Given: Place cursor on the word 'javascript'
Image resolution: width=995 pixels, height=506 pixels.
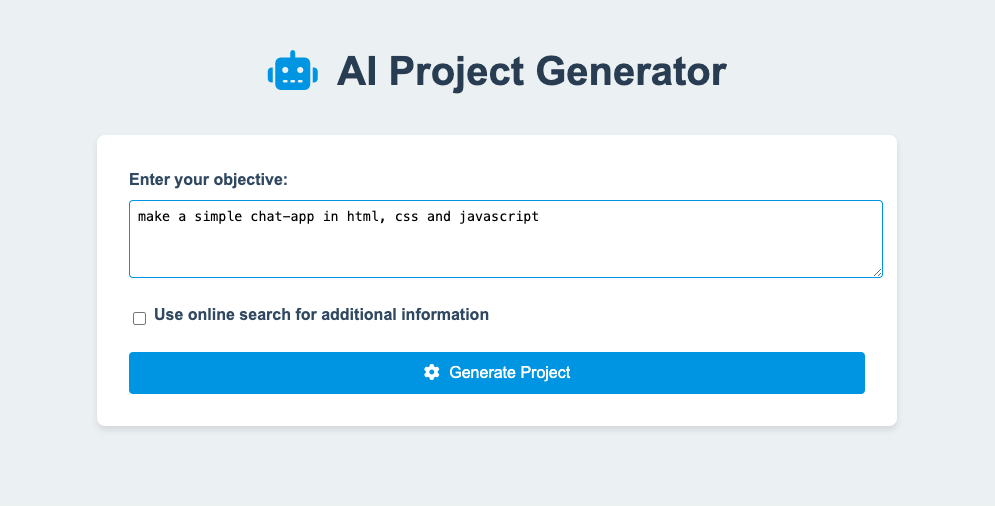Looking at the screenshot, I should (x=499, y=216).
